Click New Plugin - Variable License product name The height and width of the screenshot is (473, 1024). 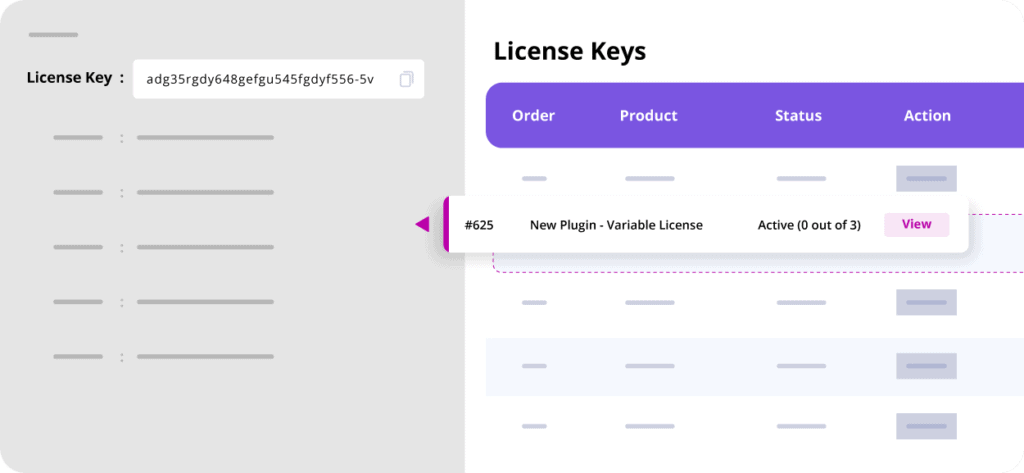tap(616, 225)
